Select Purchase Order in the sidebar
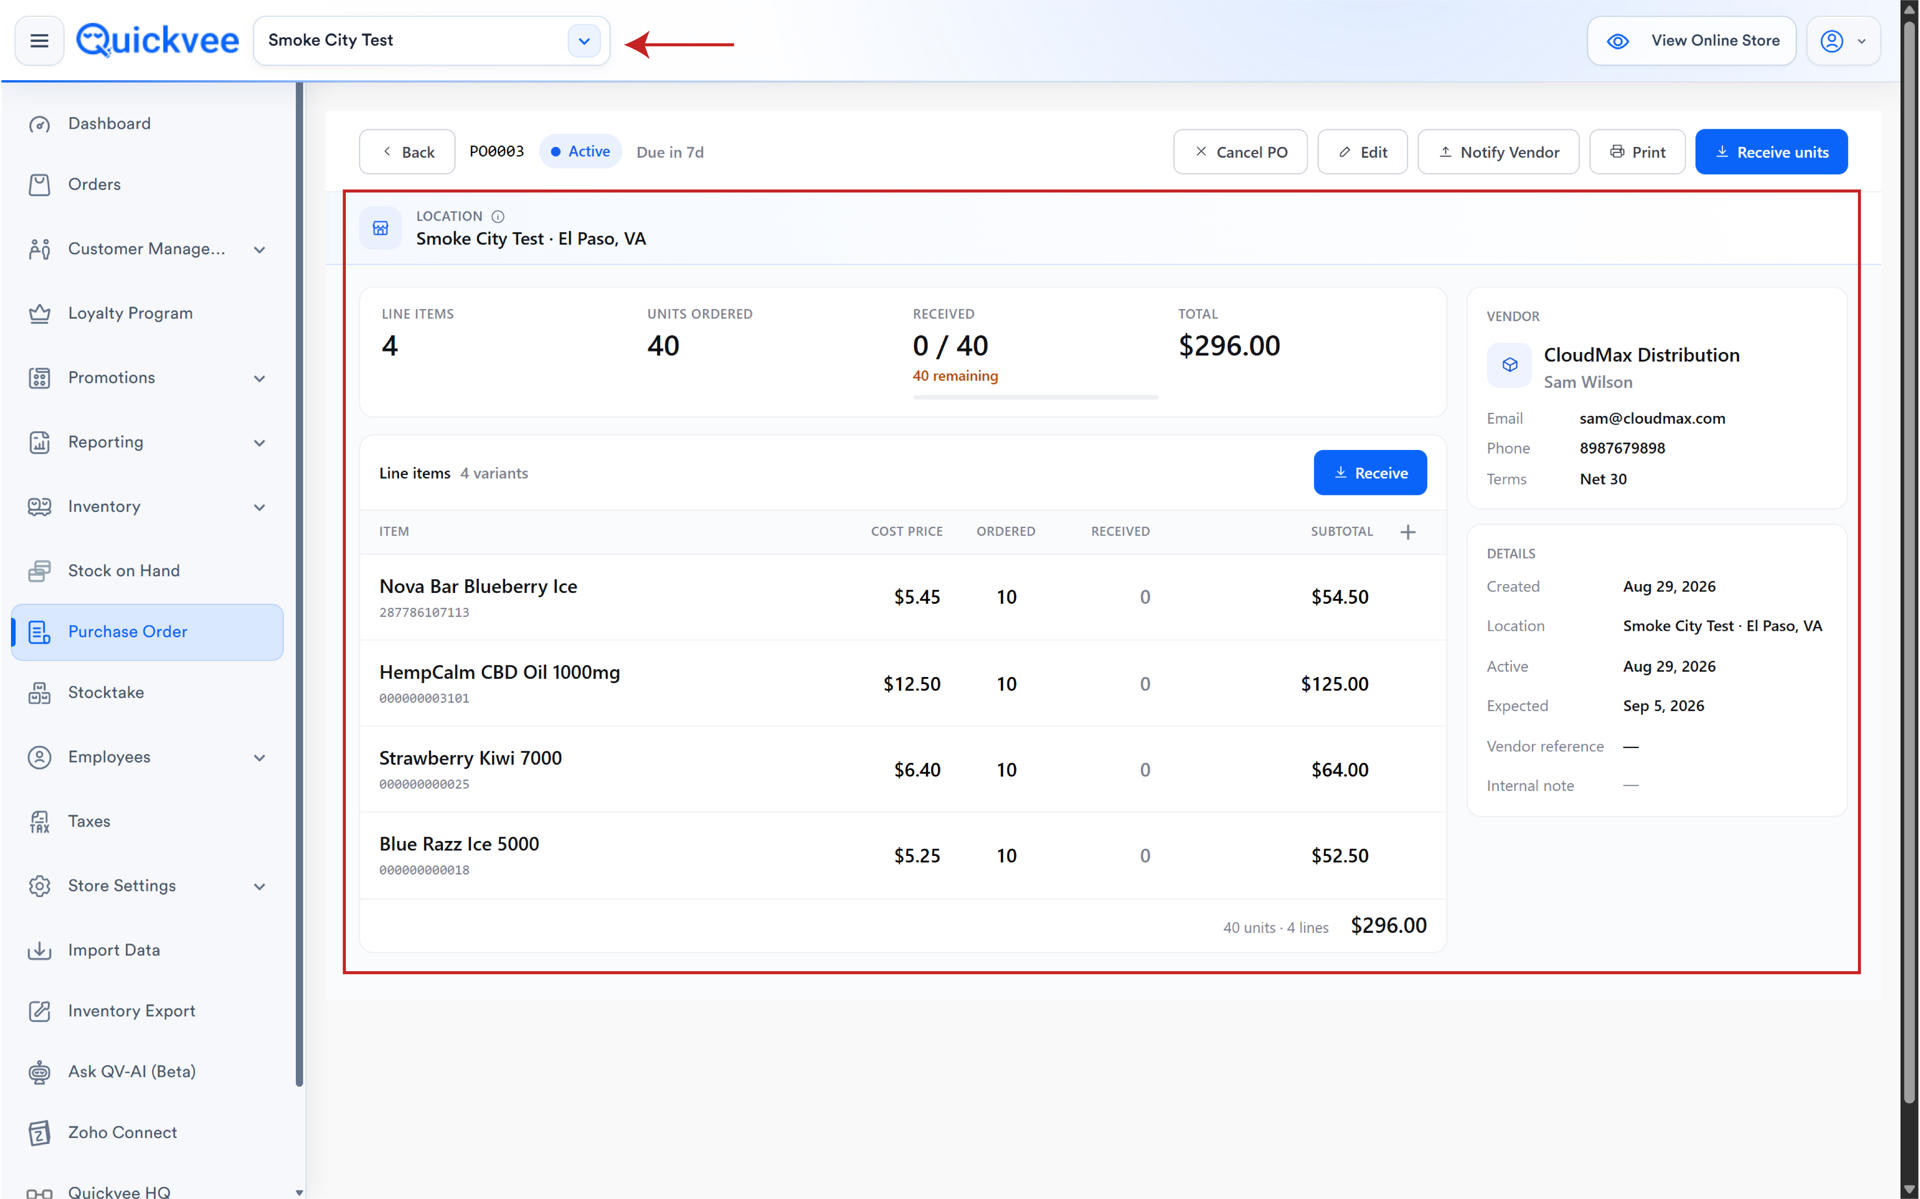 tap(147, 632)
